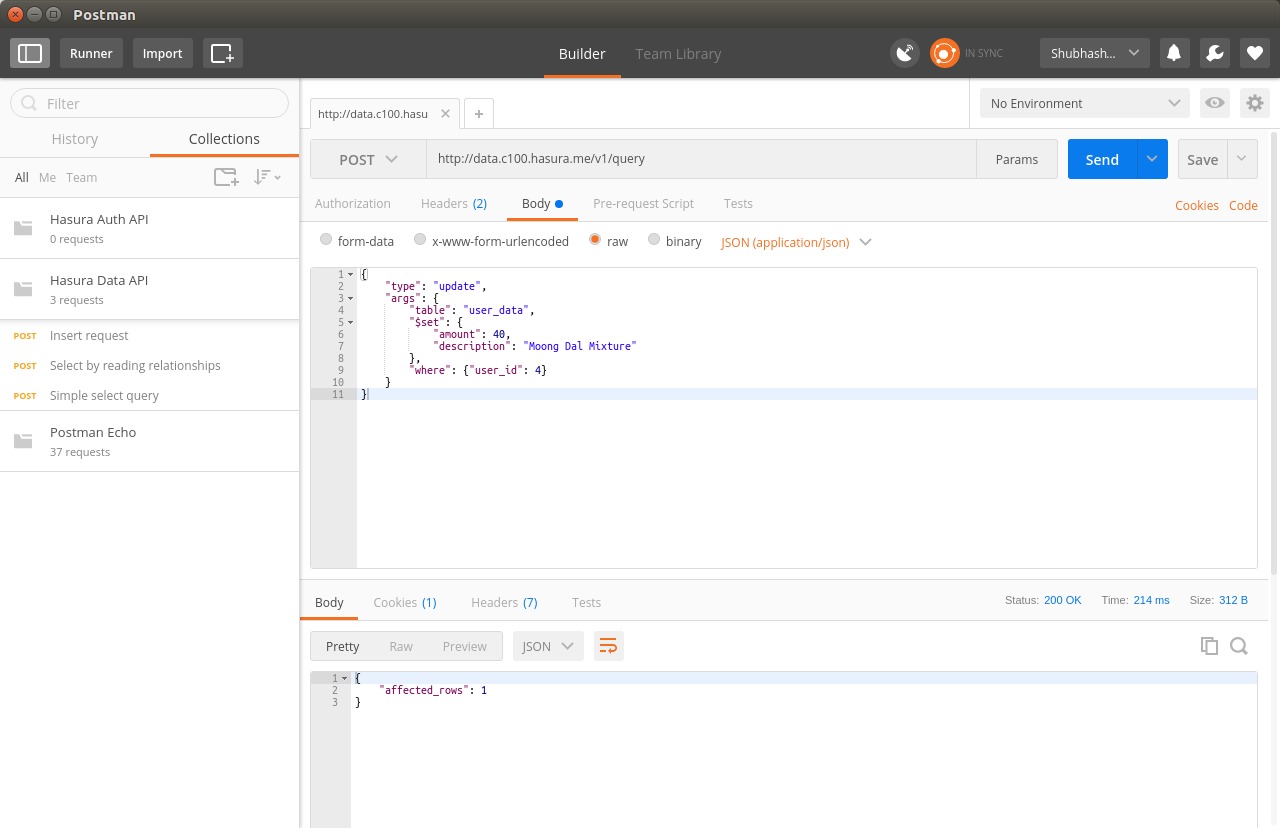Click the Runner button
Image resolution: width=1280 pixels, height=828 pixels.
[x=91, y=53]
